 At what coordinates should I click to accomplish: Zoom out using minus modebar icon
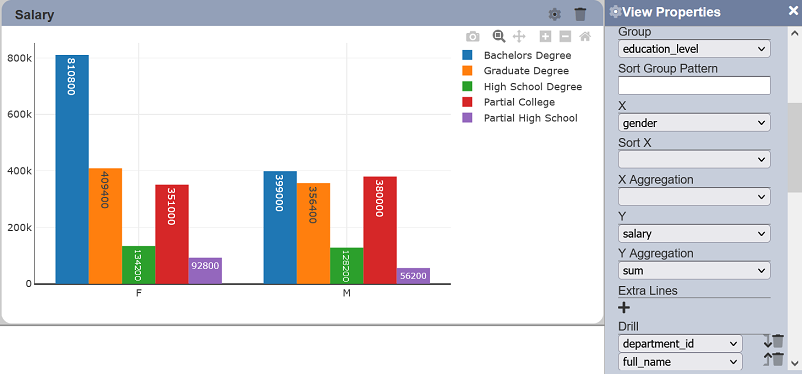565,36
